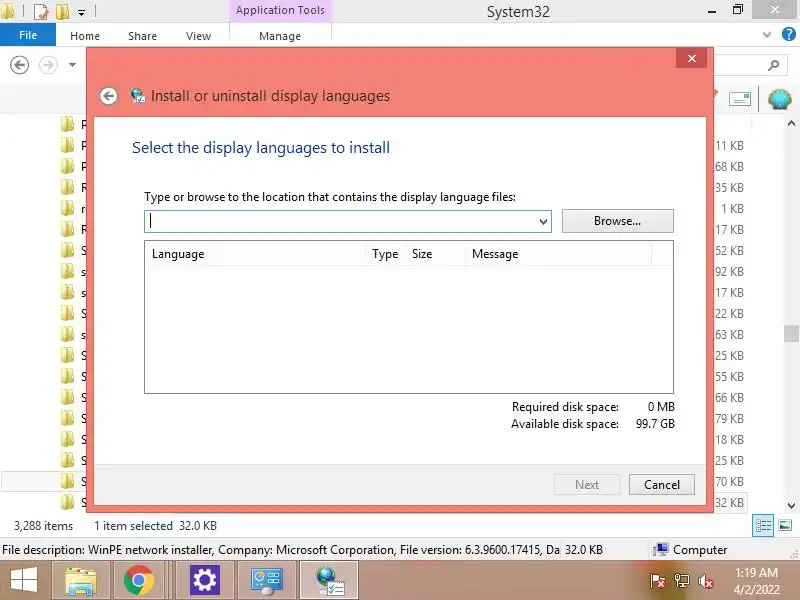Click the search magnifier icon in Explorer
The height and width of the screenshot is (600, 800).
[773, 65]
